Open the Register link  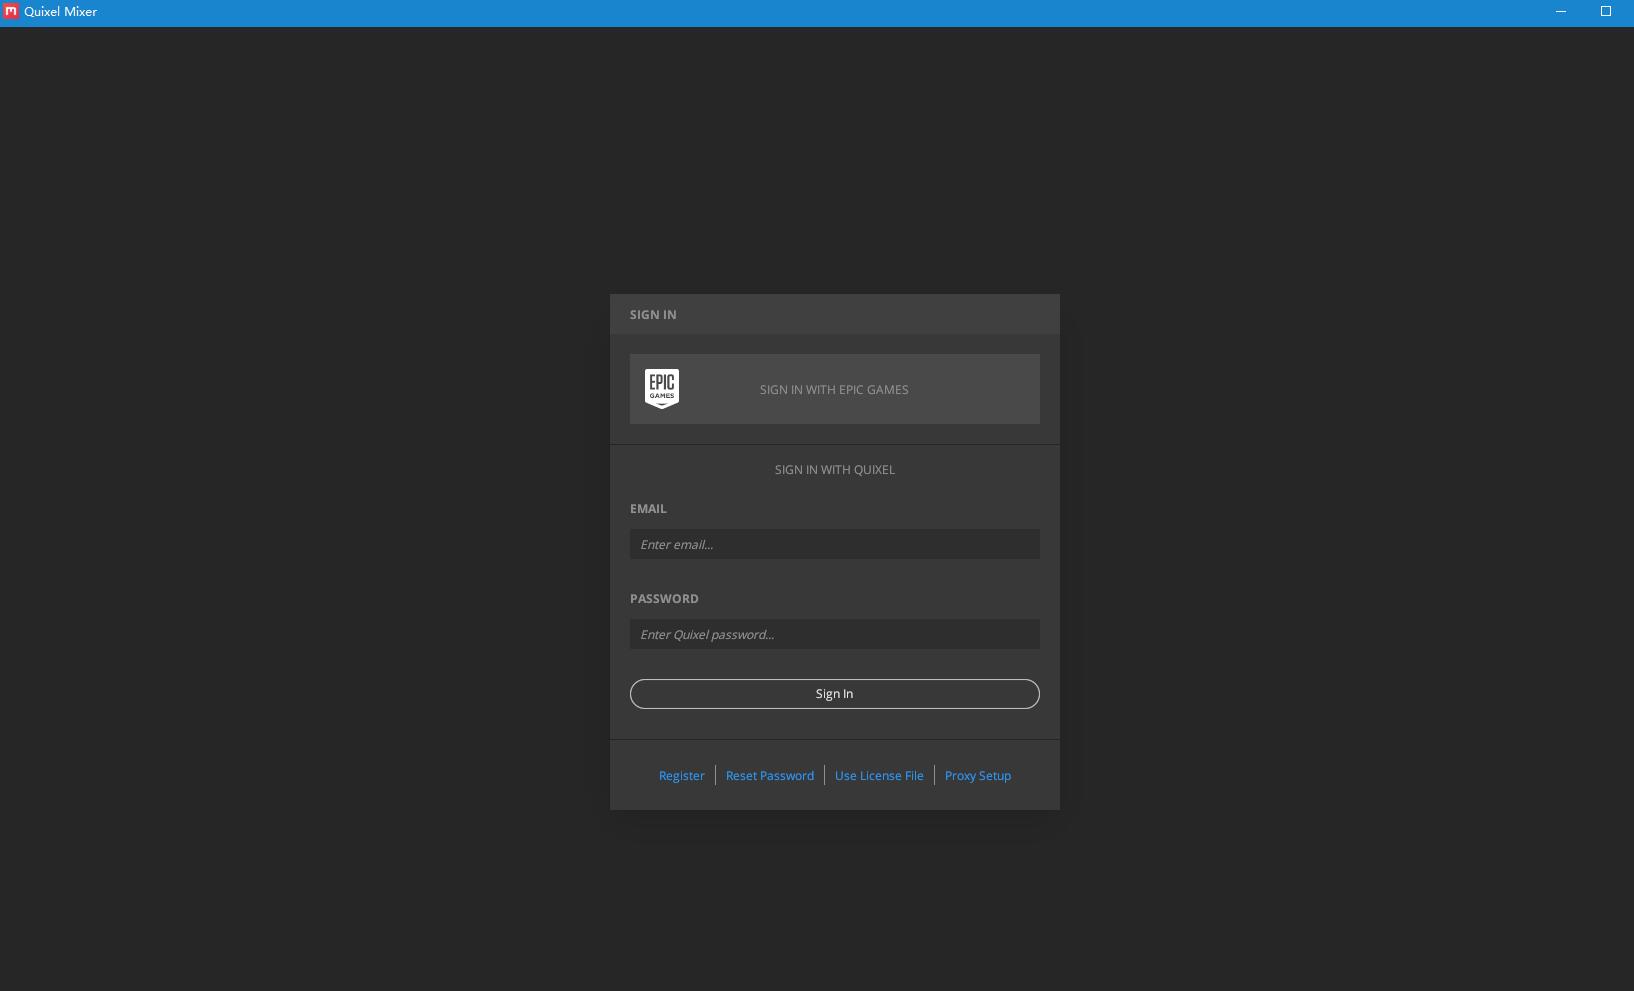pos(681,776)
